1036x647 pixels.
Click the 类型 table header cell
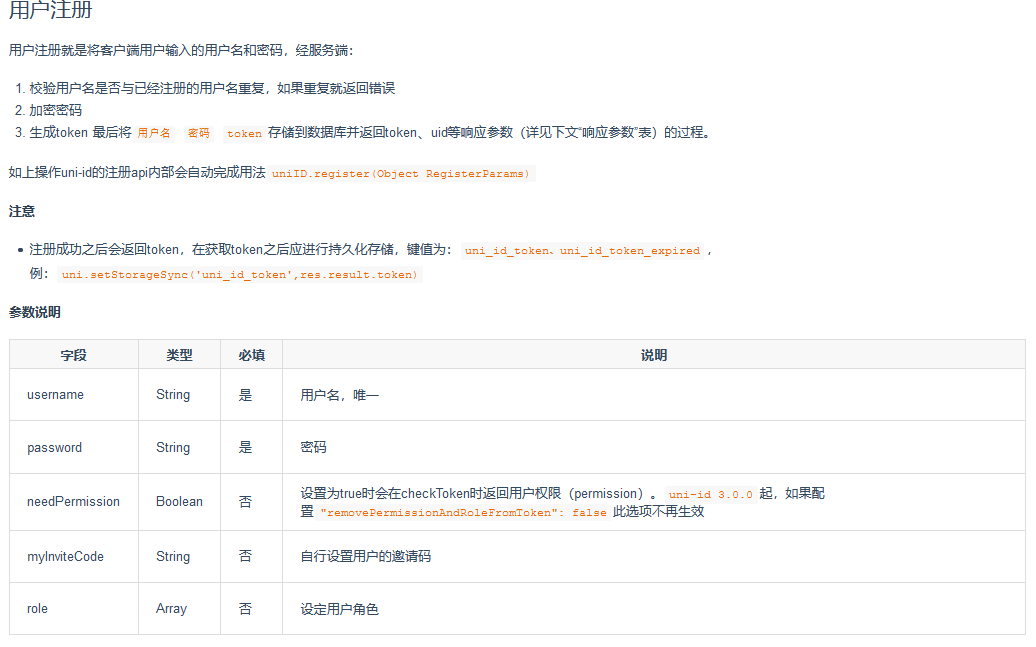178,353
